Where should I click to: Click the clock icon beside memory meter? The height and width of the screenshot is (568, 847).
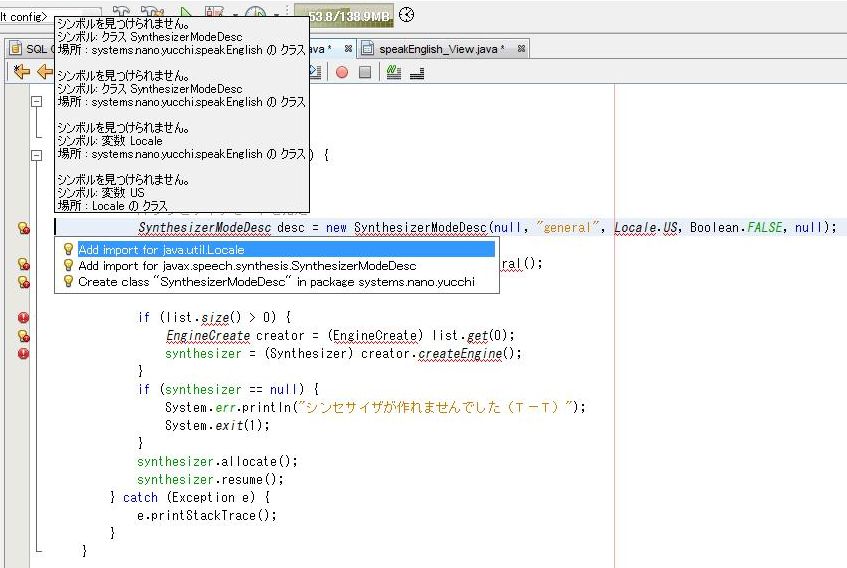point(406,14)
